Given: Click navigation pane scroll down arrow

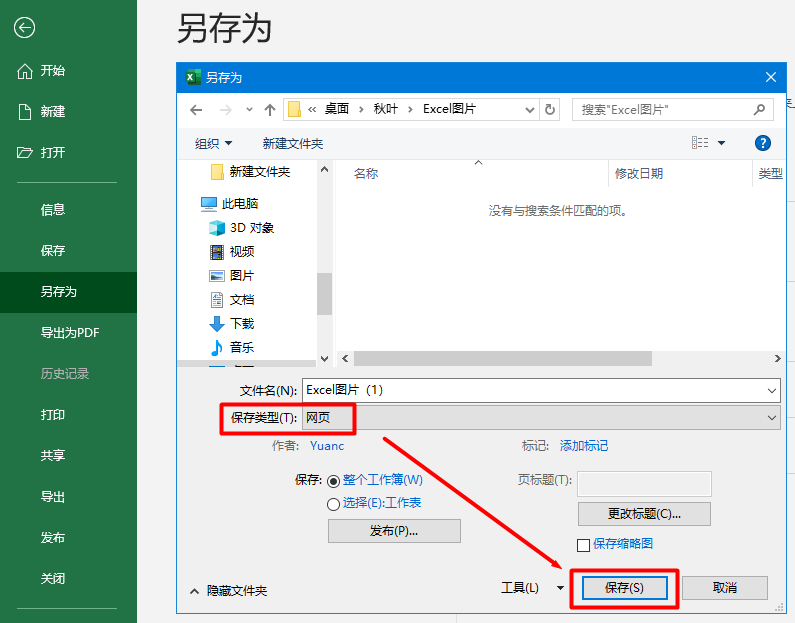Looking at the screenshot, I should (324, 358).
